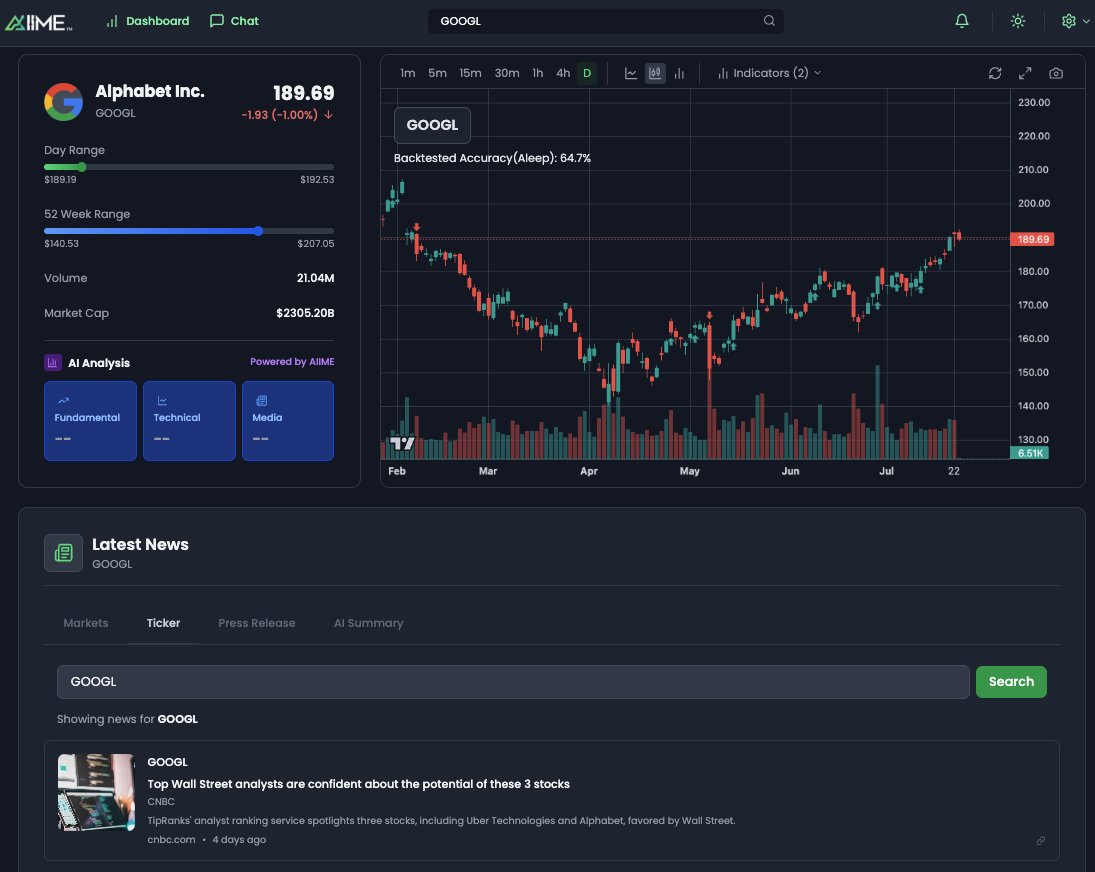The height and width of the screenshot is (872, 1095).
Task: Expand chart to fullscreen
Action: tap(1025, 73)
